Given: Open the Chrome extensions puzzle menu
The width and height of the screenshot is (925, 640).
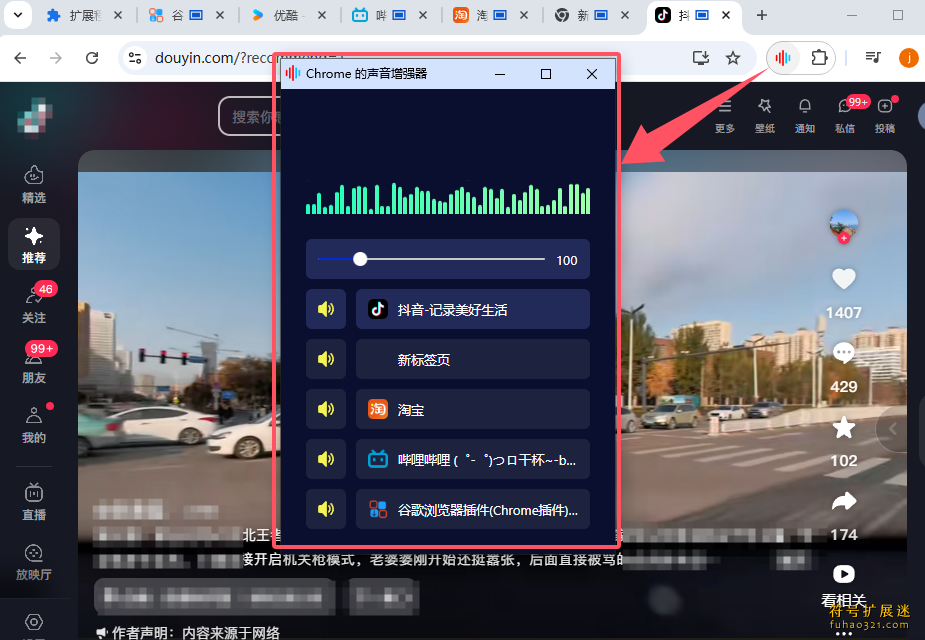Looking at the screenshot, I should (819, 58).
